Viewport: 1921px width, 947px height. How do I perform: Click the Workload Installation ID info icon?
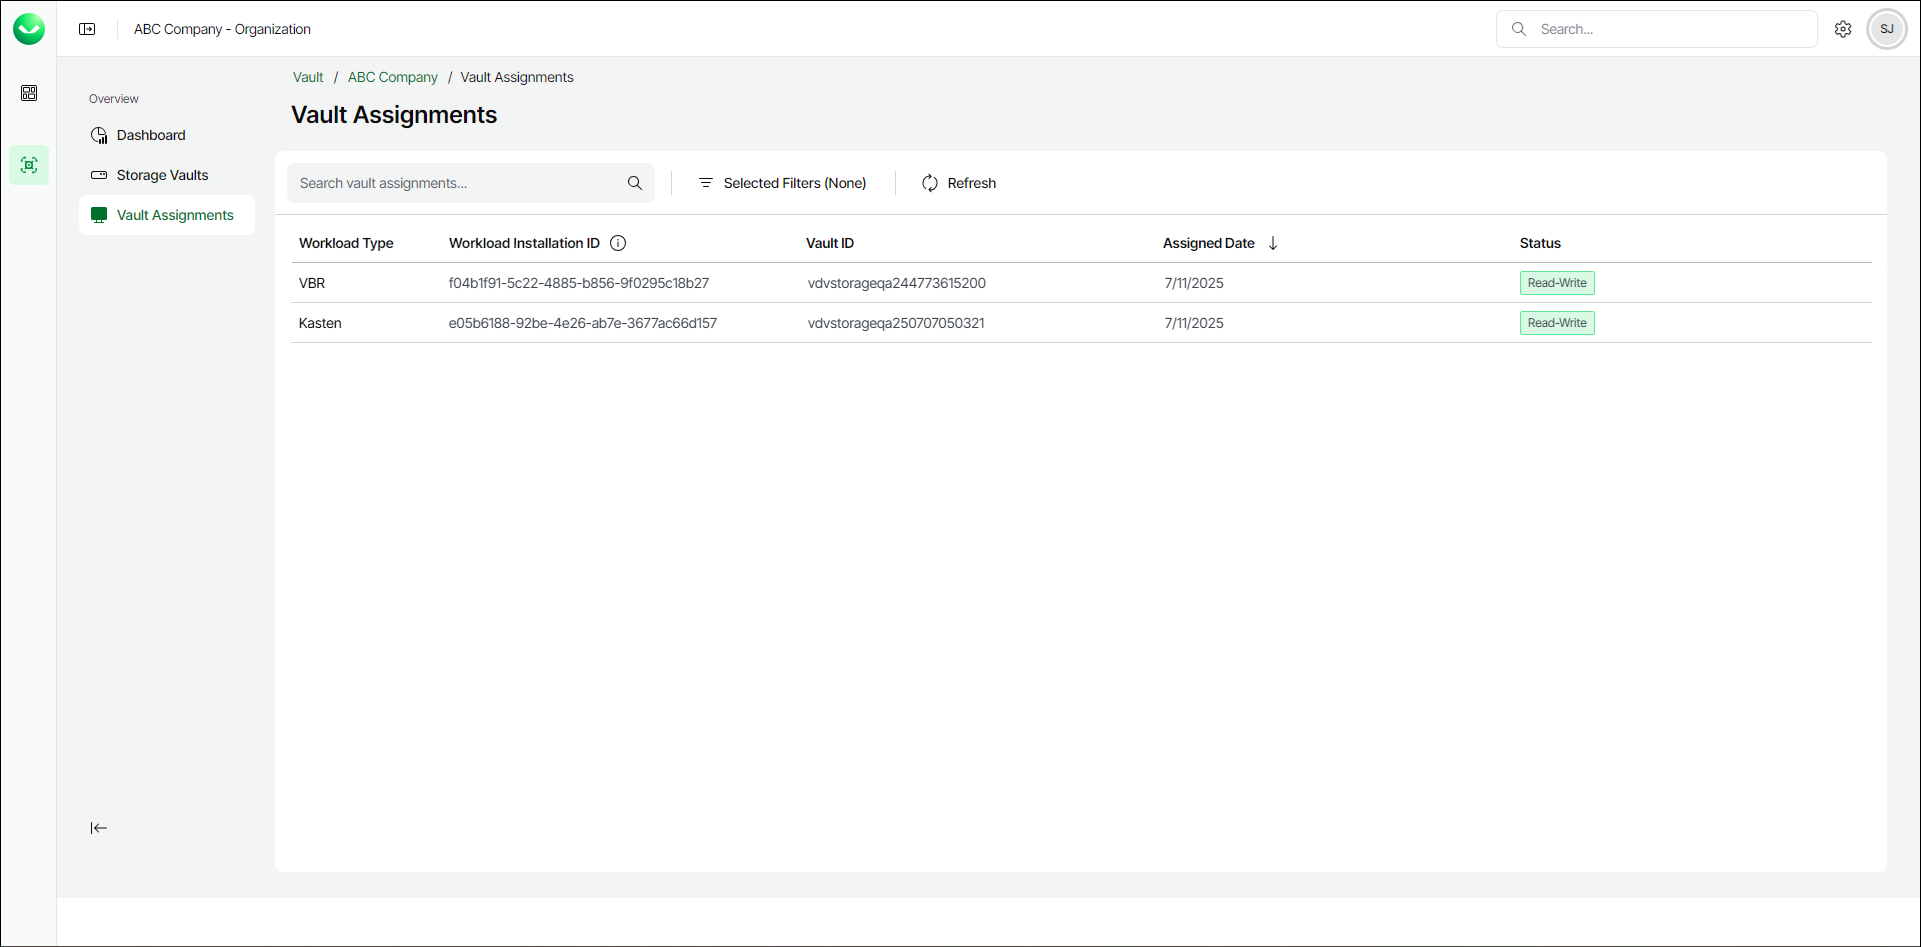pos(618,243)
